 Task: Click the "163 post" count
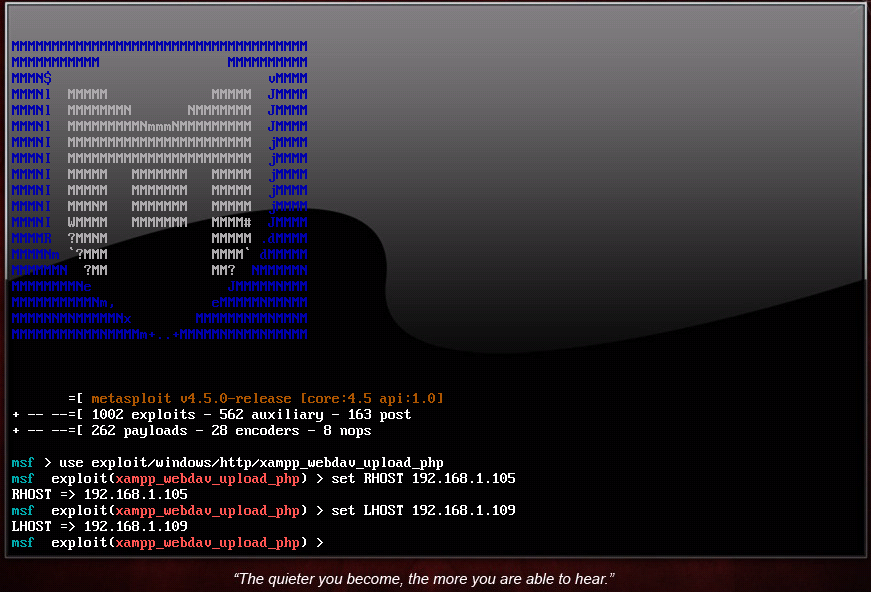coord(379,415)
